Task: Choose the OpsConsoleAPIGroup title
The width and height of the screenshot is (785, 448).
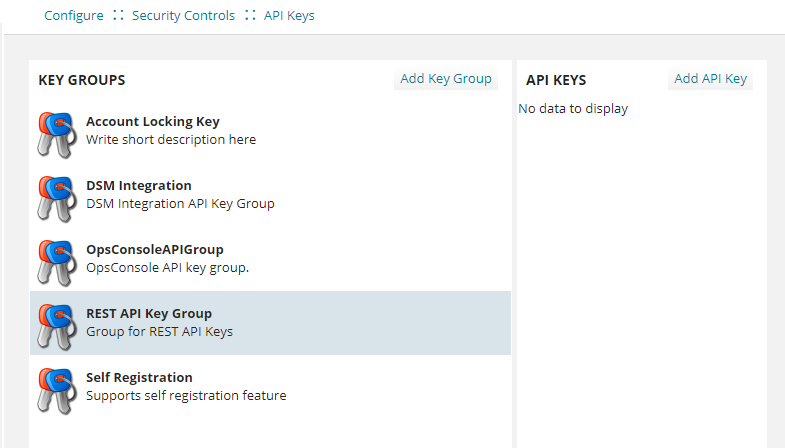Action: (x=154, y=250)
